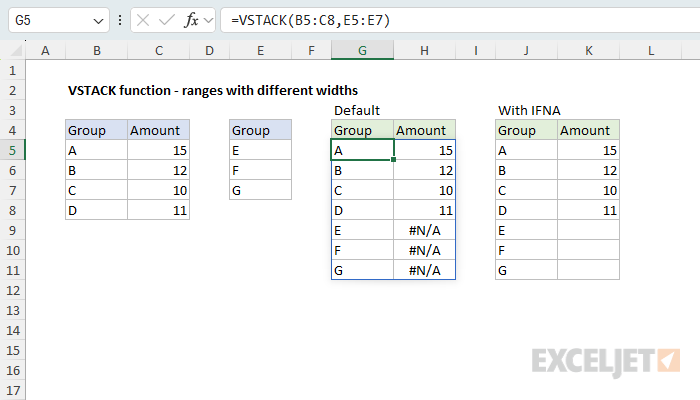
Task: Click into the formula bar containing VSTACK formula
Action: pos(460,20)
